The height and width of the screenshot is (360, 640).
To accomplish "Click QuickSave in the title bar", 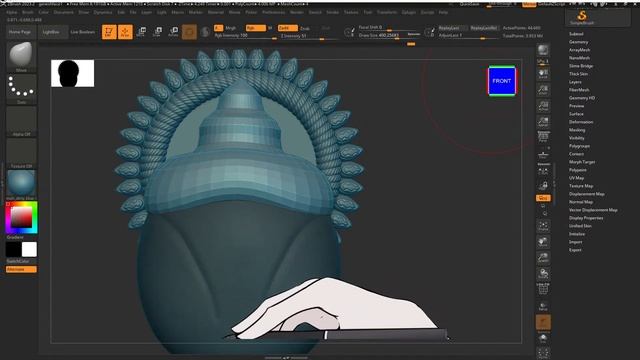I will click(x=469, y=4).
